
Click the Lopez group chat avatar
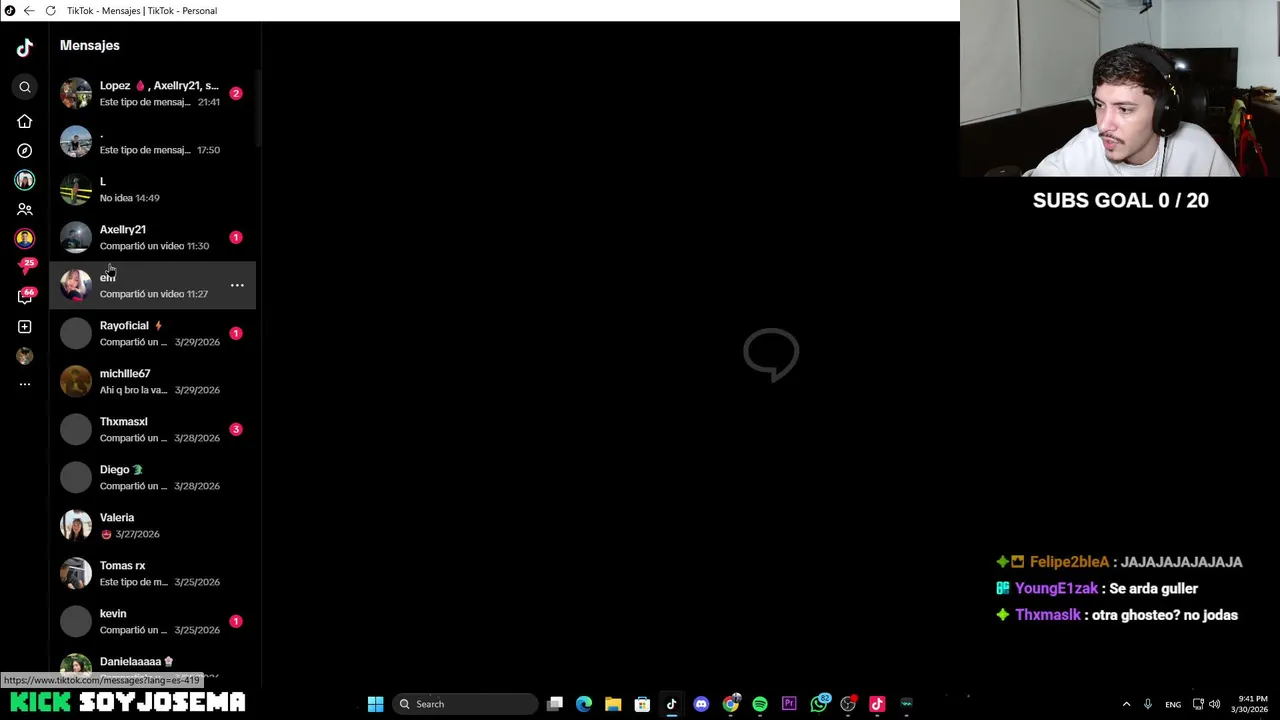[76, 93]
